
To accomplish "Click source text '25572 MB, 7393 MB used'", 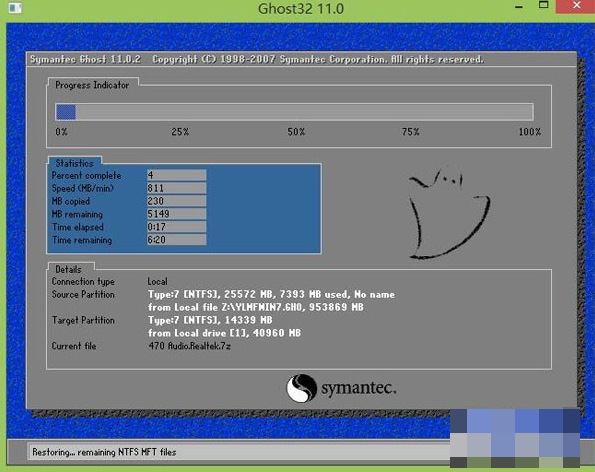I will [286, 294].
